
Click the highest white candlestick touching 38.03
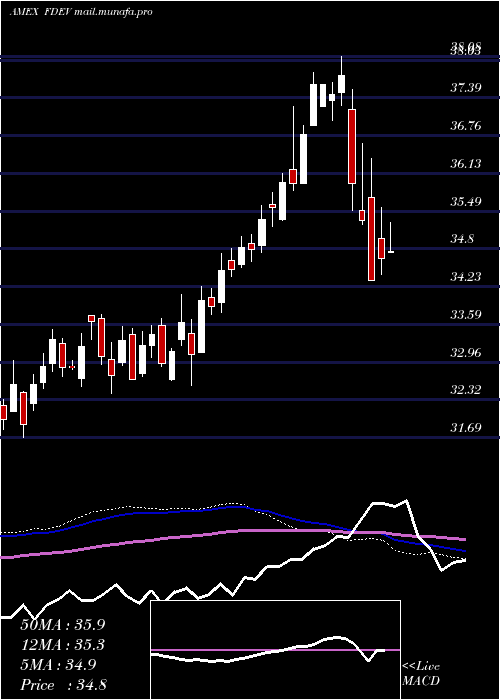[x=342, y=83]
